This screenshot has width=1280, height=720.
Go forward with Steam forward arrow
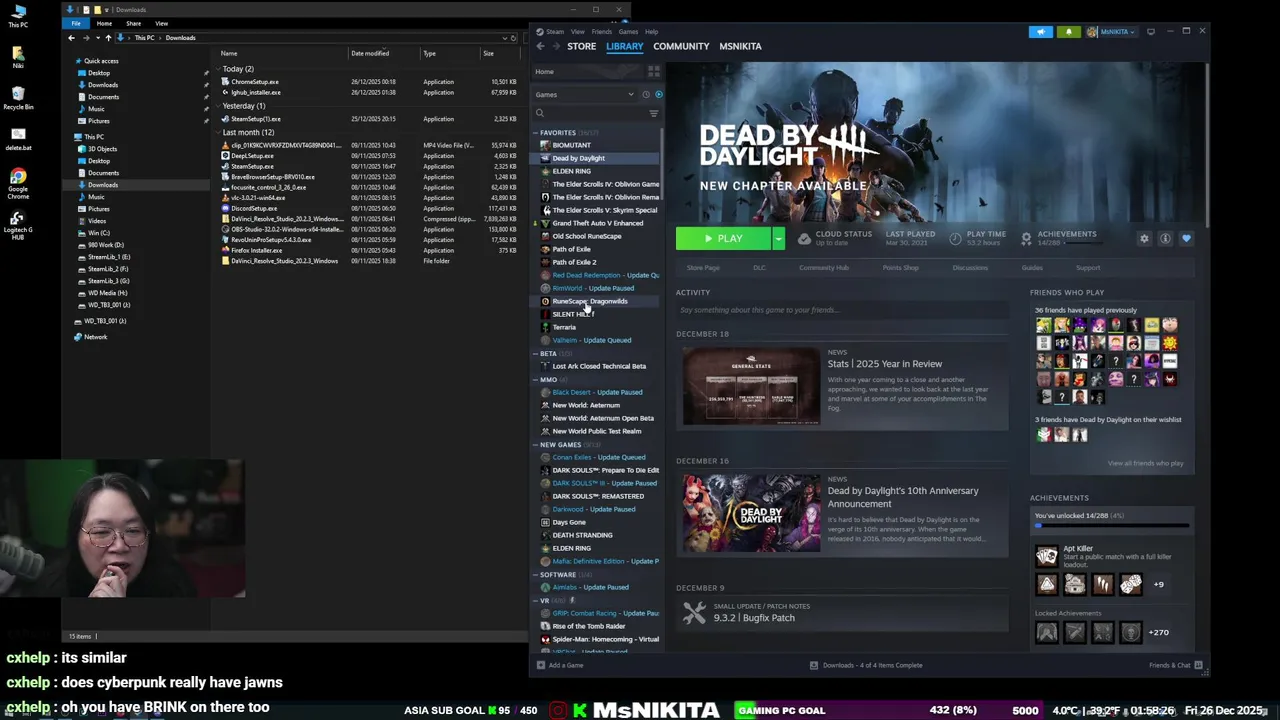[556, 46]
